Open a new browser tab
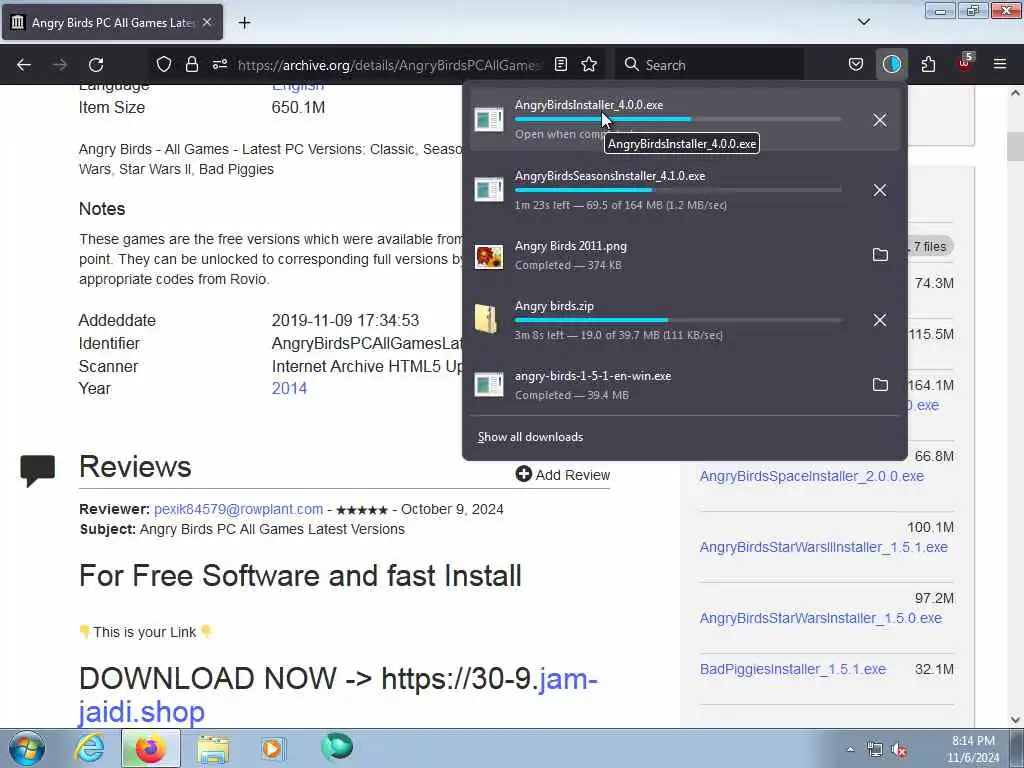The height and width of the screenshot is (768, 1024). click(244, 23)
